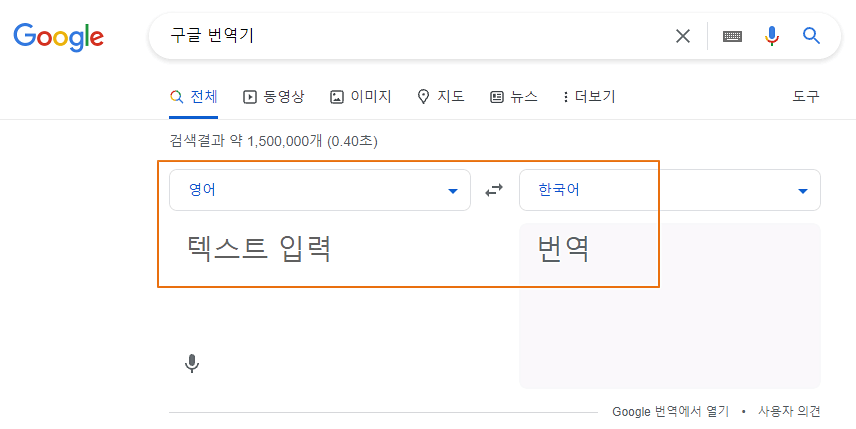Switch to the 동영상 tab

[x=274, y=97]
